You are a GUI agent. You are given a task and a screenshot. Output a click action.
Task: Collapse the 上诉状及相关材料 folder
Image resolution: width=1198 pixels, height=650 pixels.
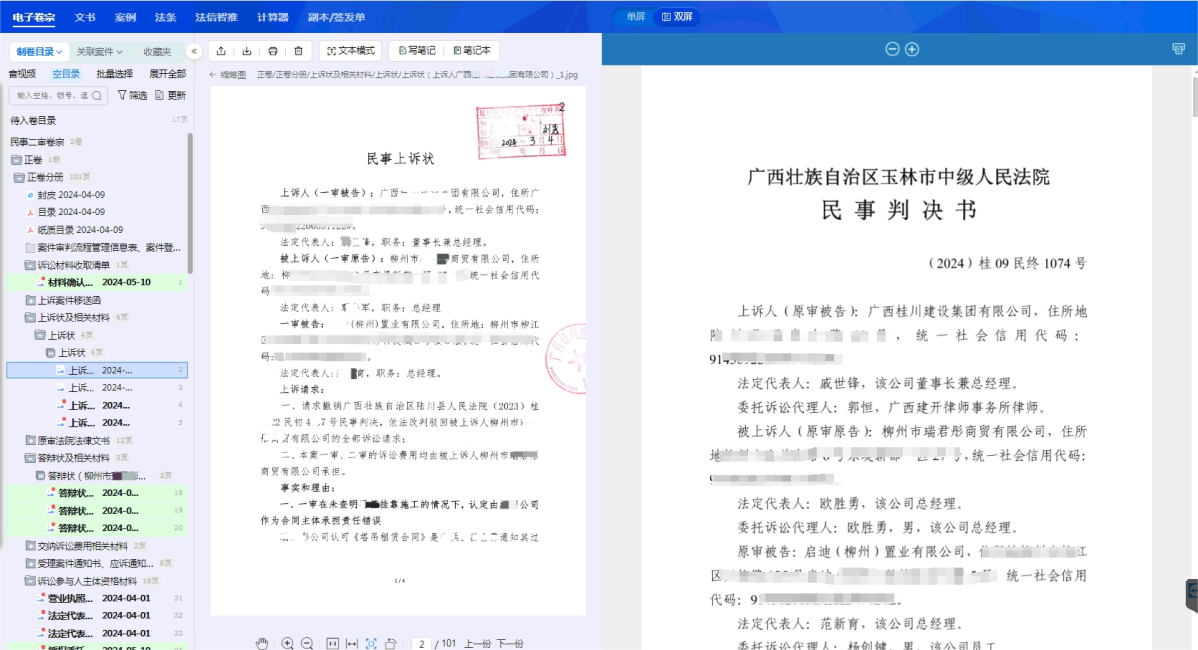pos(30,317)
